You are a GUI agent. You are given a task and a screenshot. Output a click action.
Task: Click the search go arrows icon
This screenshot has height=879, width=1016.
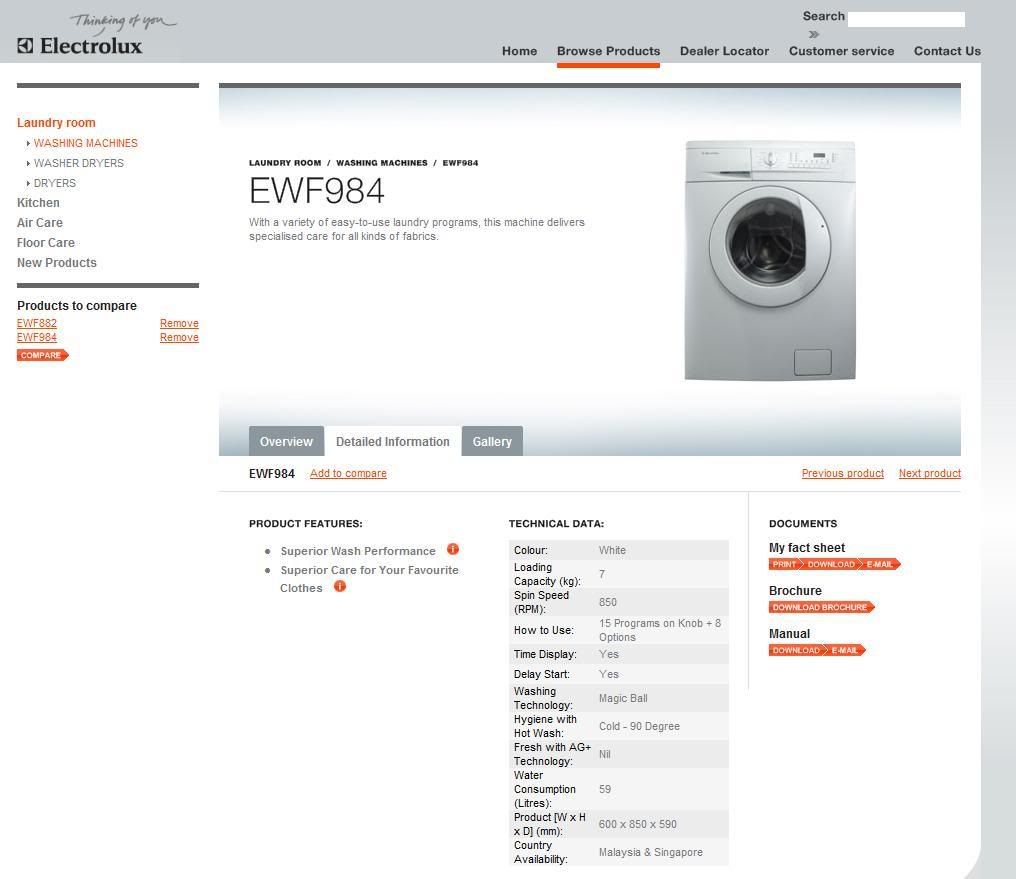814,34
